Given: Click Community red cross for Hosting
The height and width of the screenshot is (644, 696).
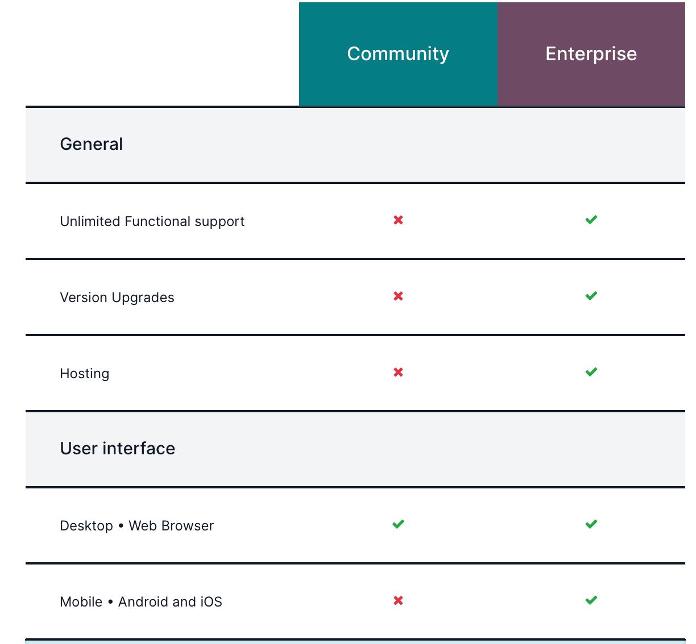Looking at the screenshot, I should tap(398, 372).
